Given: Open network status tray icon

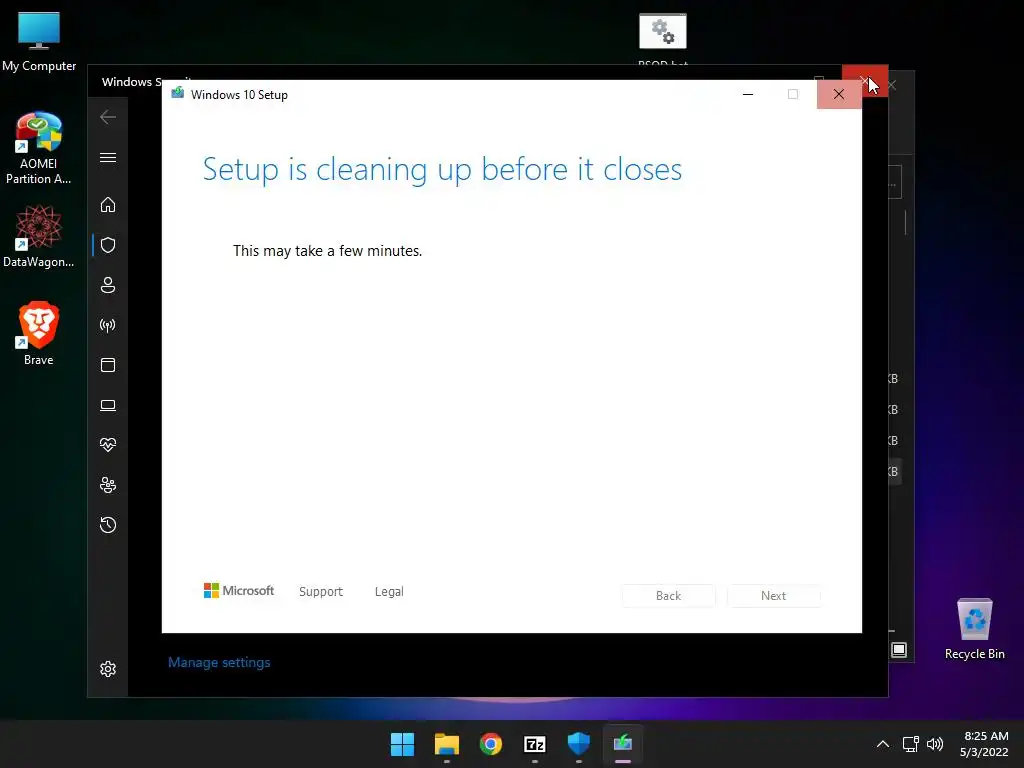Looking at the screenshot, I should (910, 744).
